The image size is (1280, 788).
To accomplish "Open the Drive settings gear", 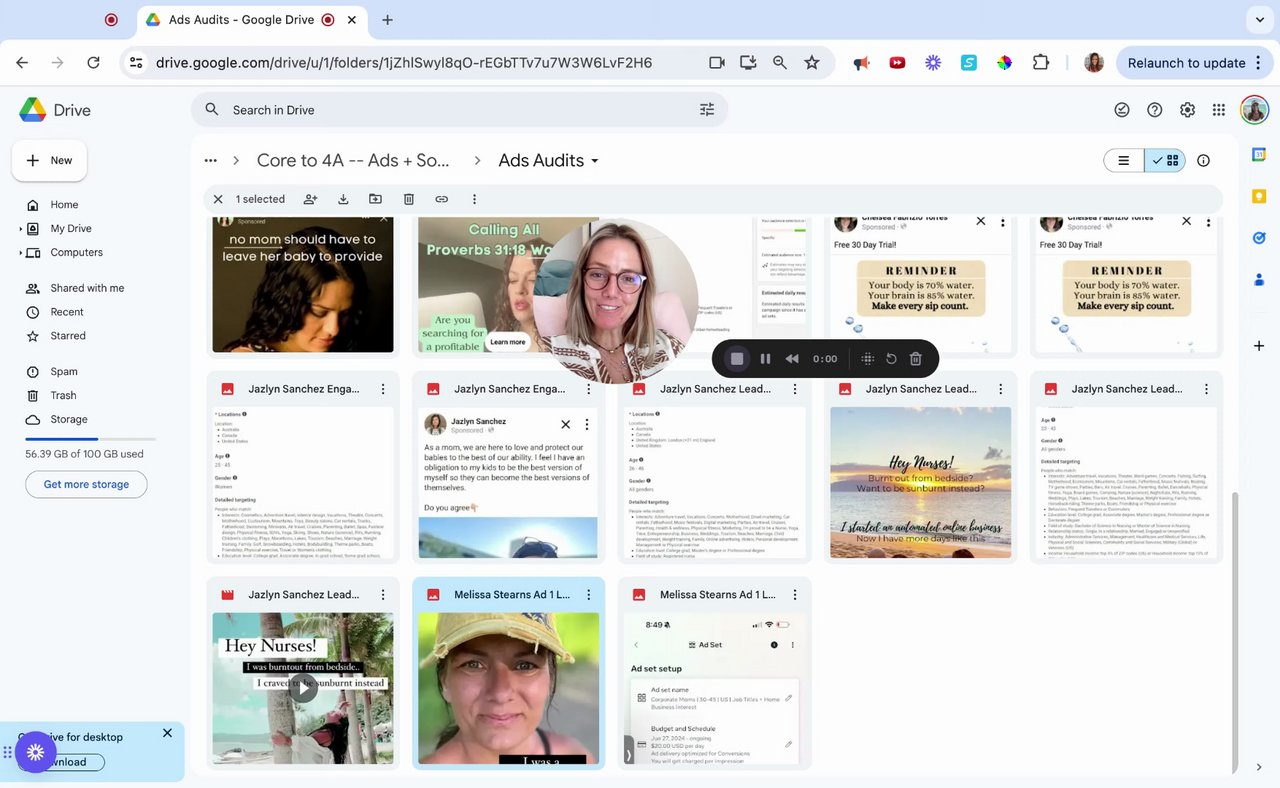I will [1187, 110].
